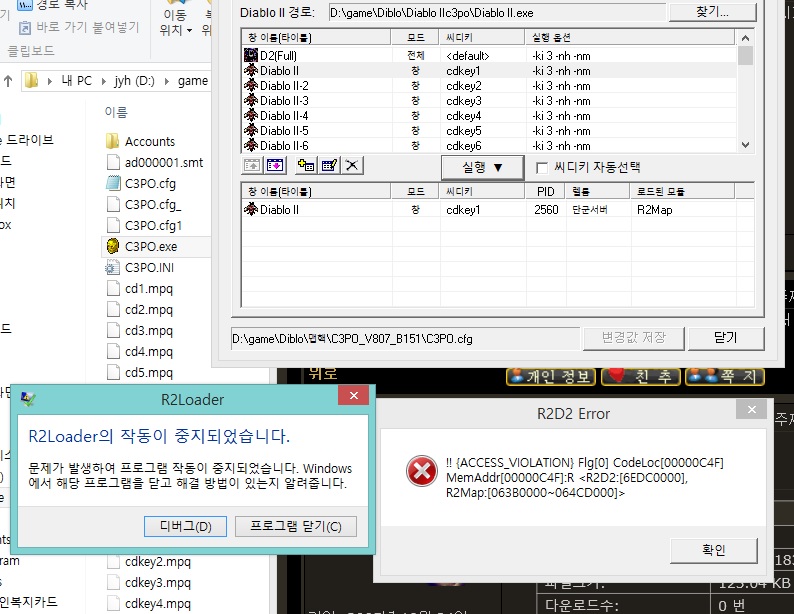
Task: Click the edit entry pencil icon
Action: (329, 166)
